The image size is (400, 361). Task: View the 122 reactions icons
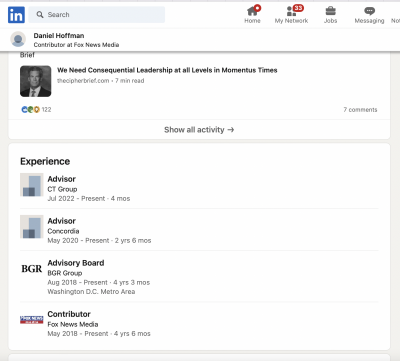30,109
